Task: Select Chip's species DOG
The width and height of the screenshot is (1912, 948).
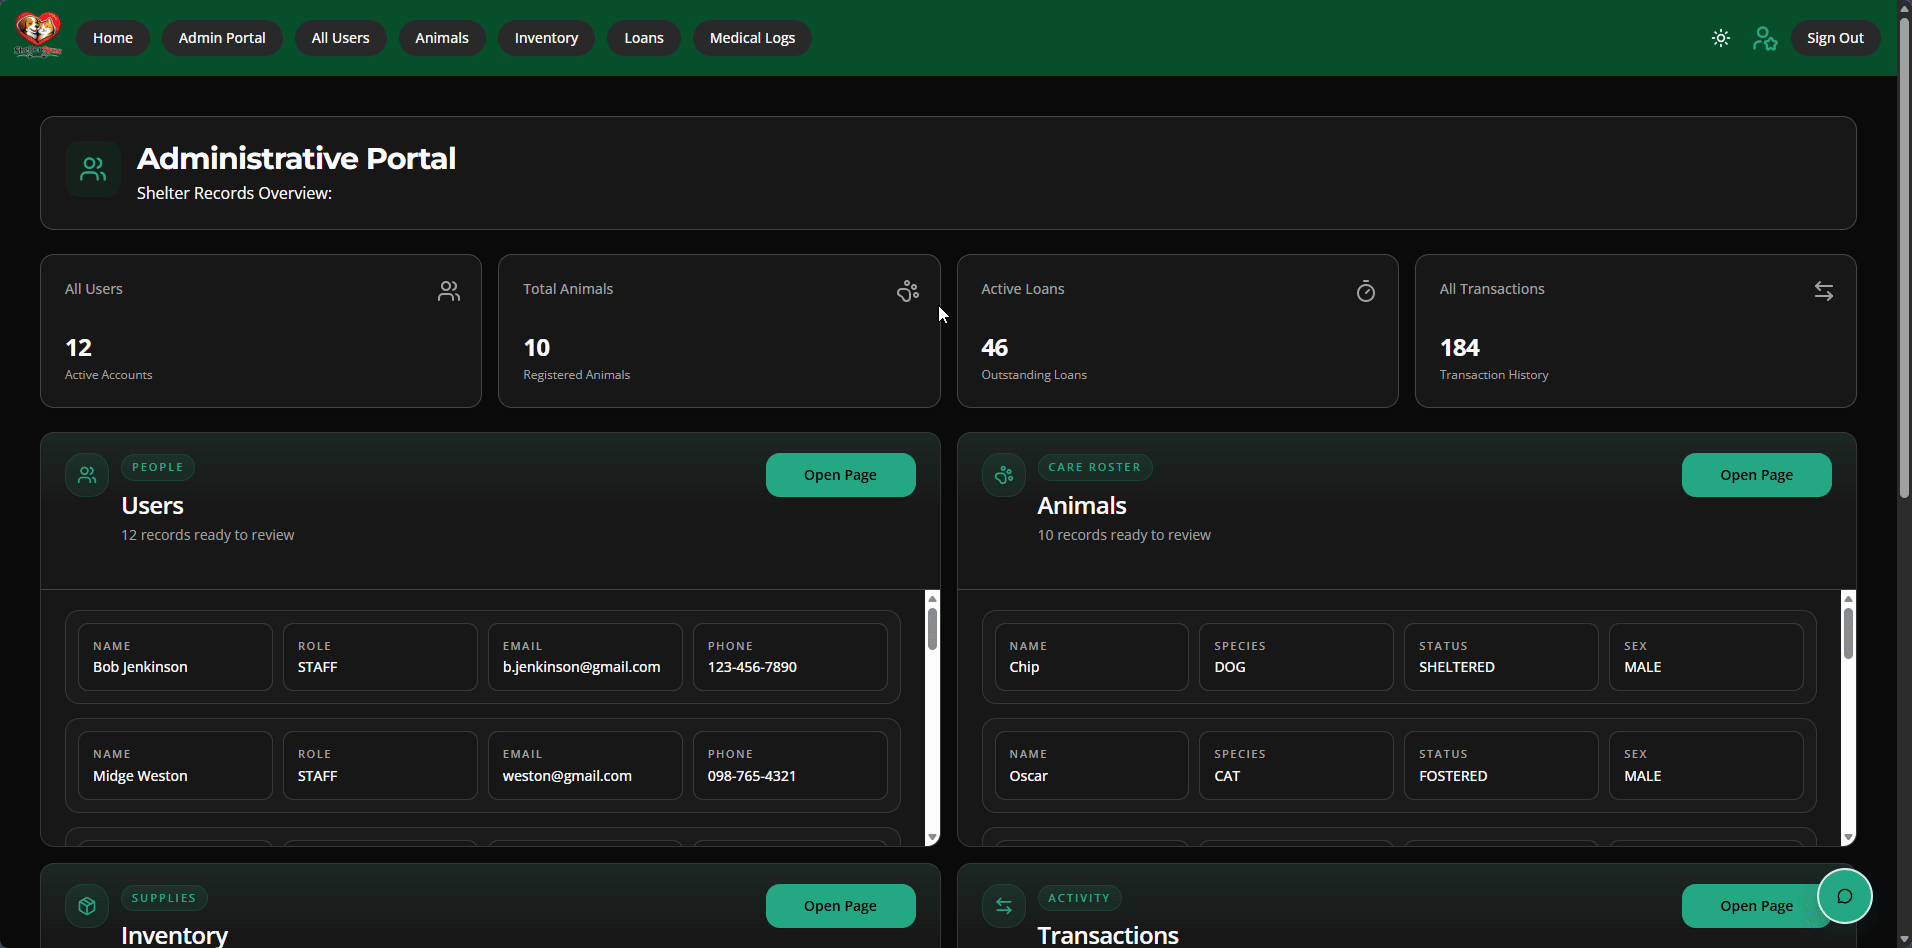Action: coord(1230,667)
